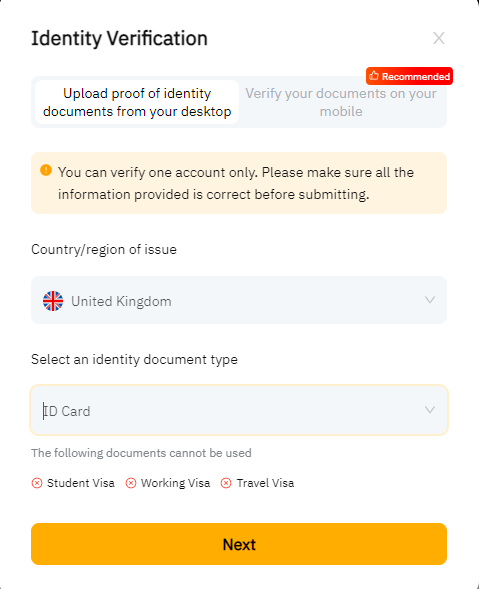
Task: Click the Next button
Action: click(x=239, y=544)
